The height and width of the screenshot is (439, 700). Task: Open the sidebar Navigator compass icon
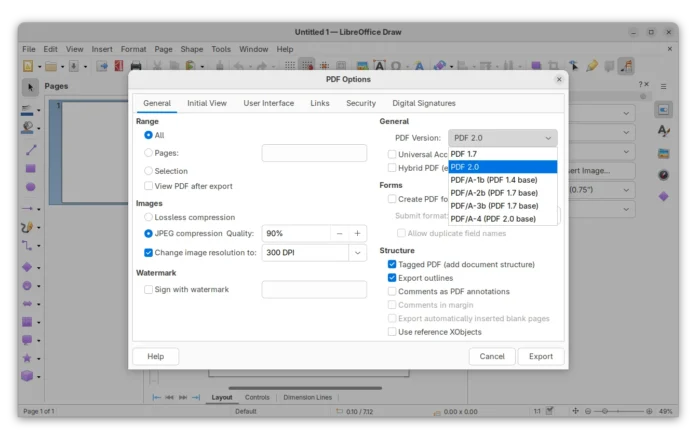coord(663,175)
